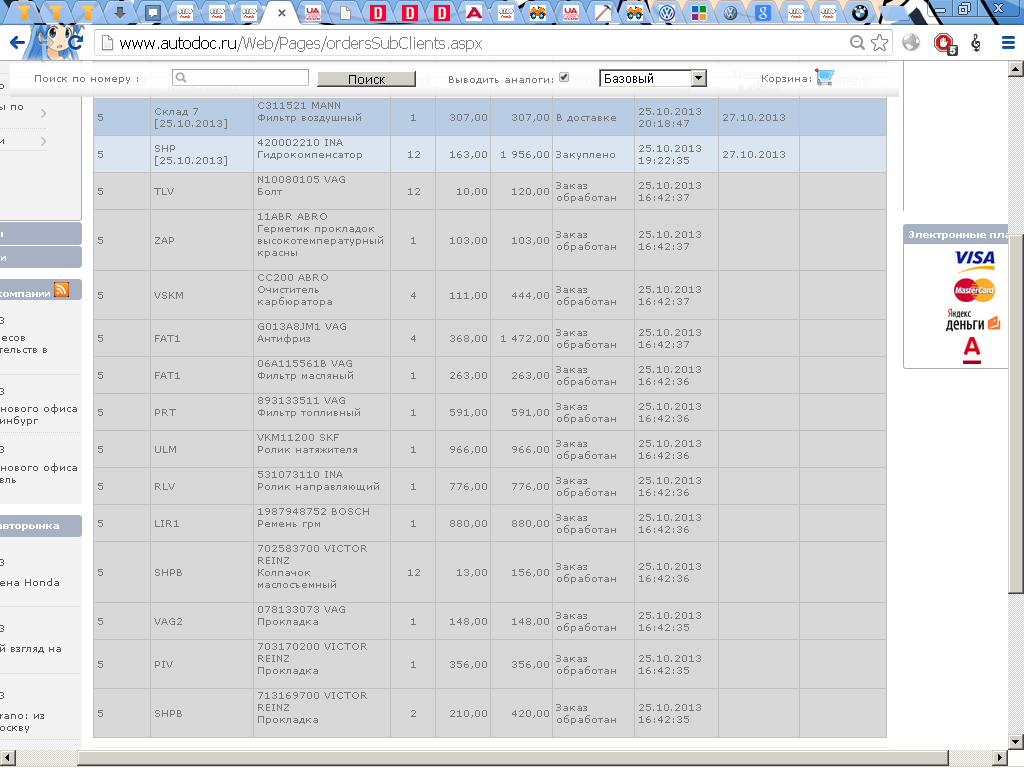This screenshot has width=1024, height=768.
Task: Click the Поиск по номеру input field
Action: [x=240, y=77]
